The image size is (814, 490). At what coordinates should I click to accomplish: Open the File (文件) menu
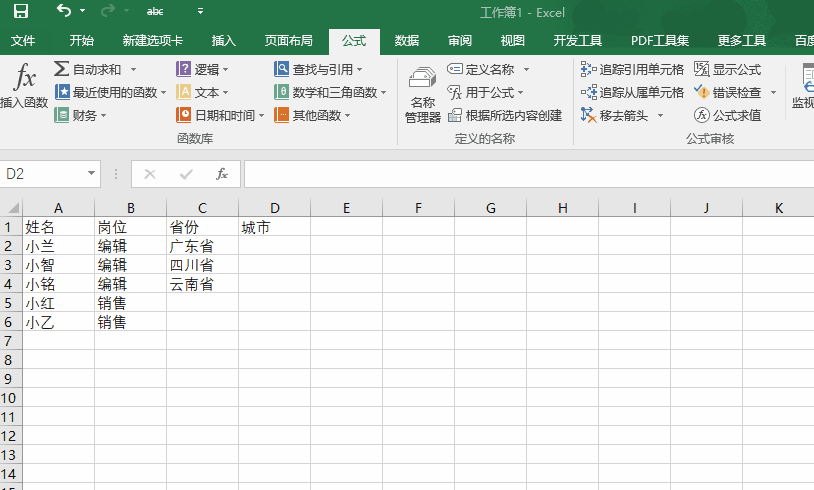tap(23, 41)
